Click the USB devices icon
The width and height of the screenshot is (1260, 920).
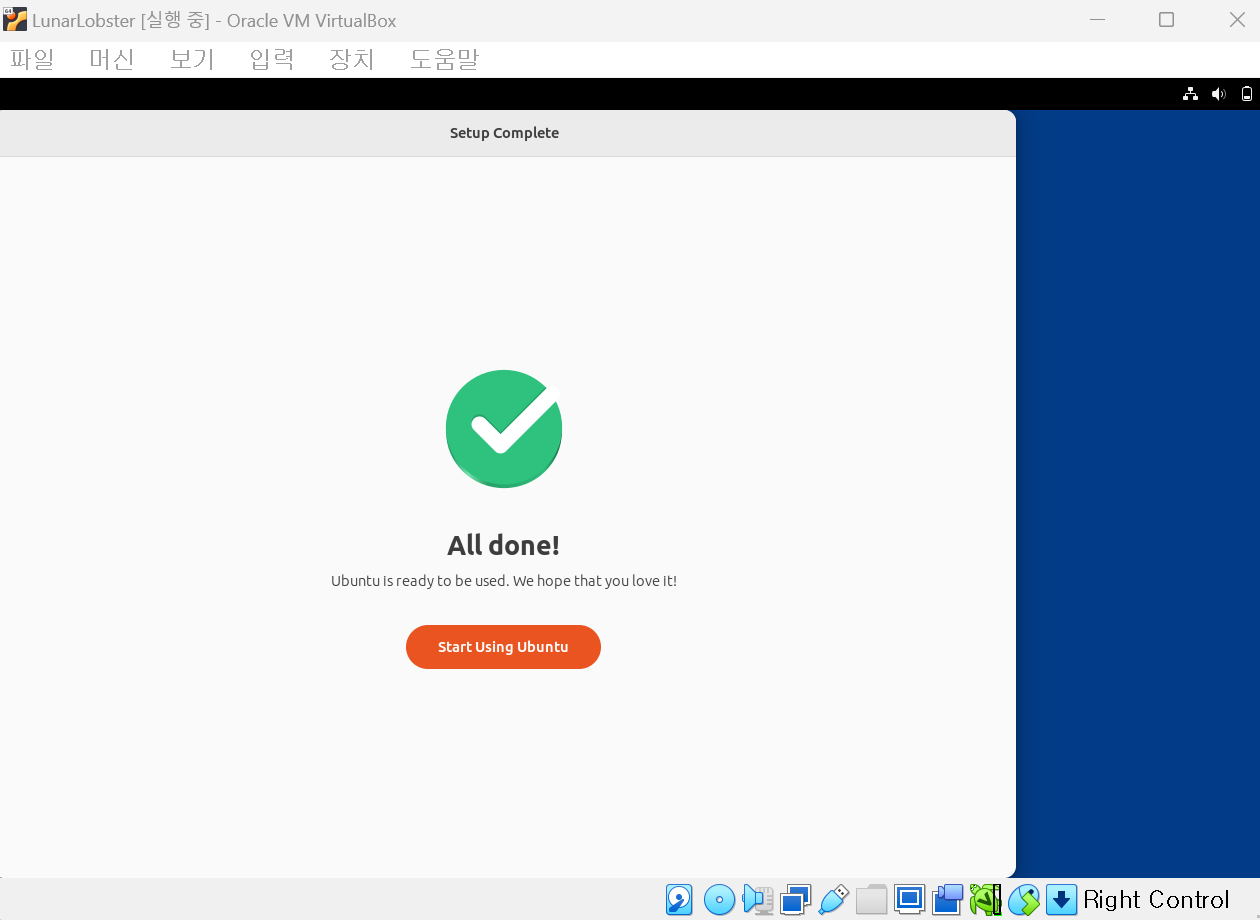[x=834, y=899]
